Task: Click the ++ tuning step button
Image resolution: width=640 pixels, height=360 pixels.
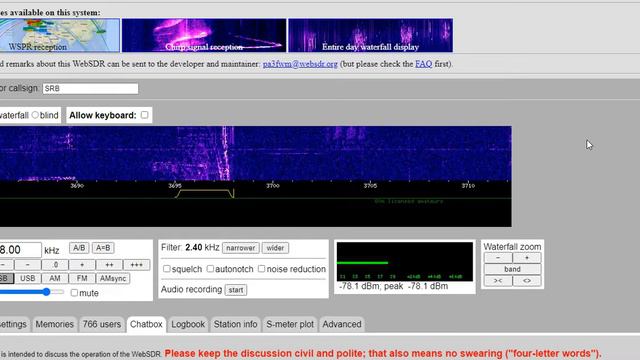Action: 109,265
